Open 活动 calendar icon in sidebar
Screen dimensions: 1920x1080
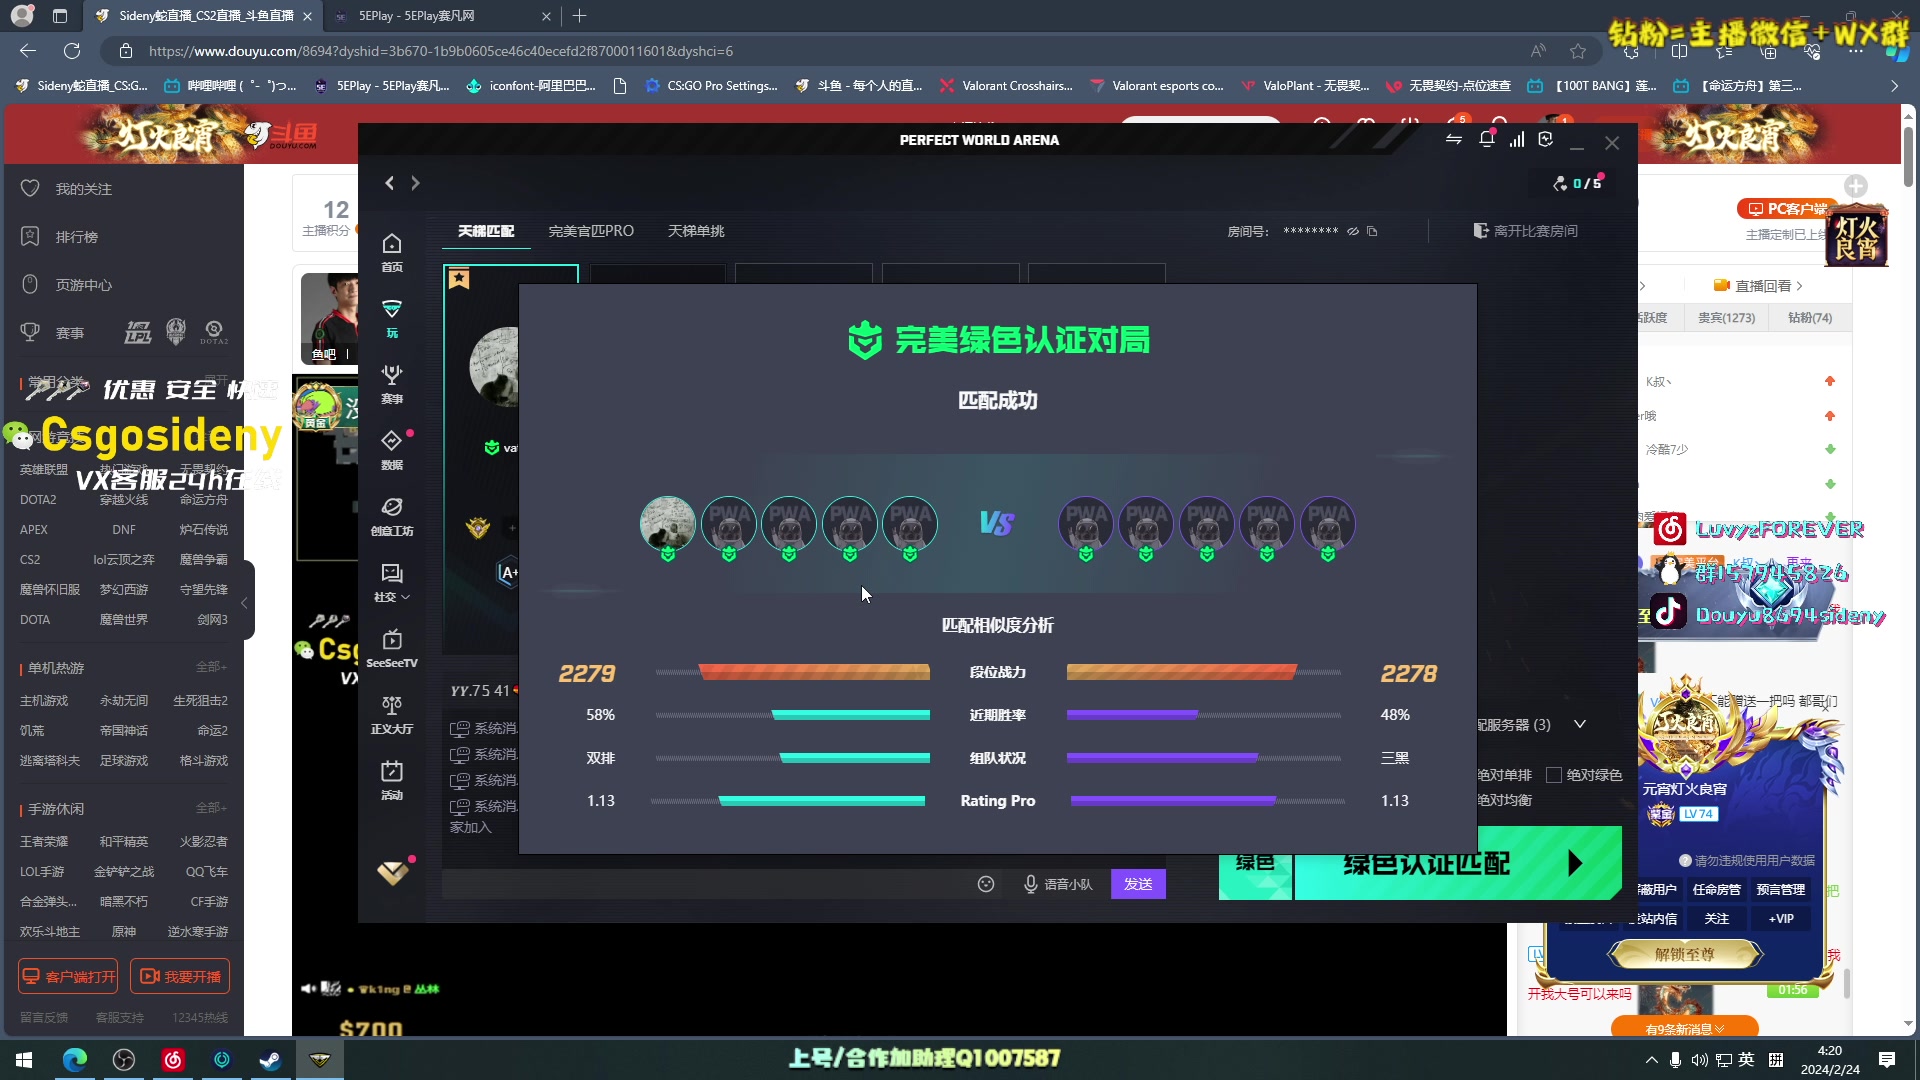click(392, 780)
